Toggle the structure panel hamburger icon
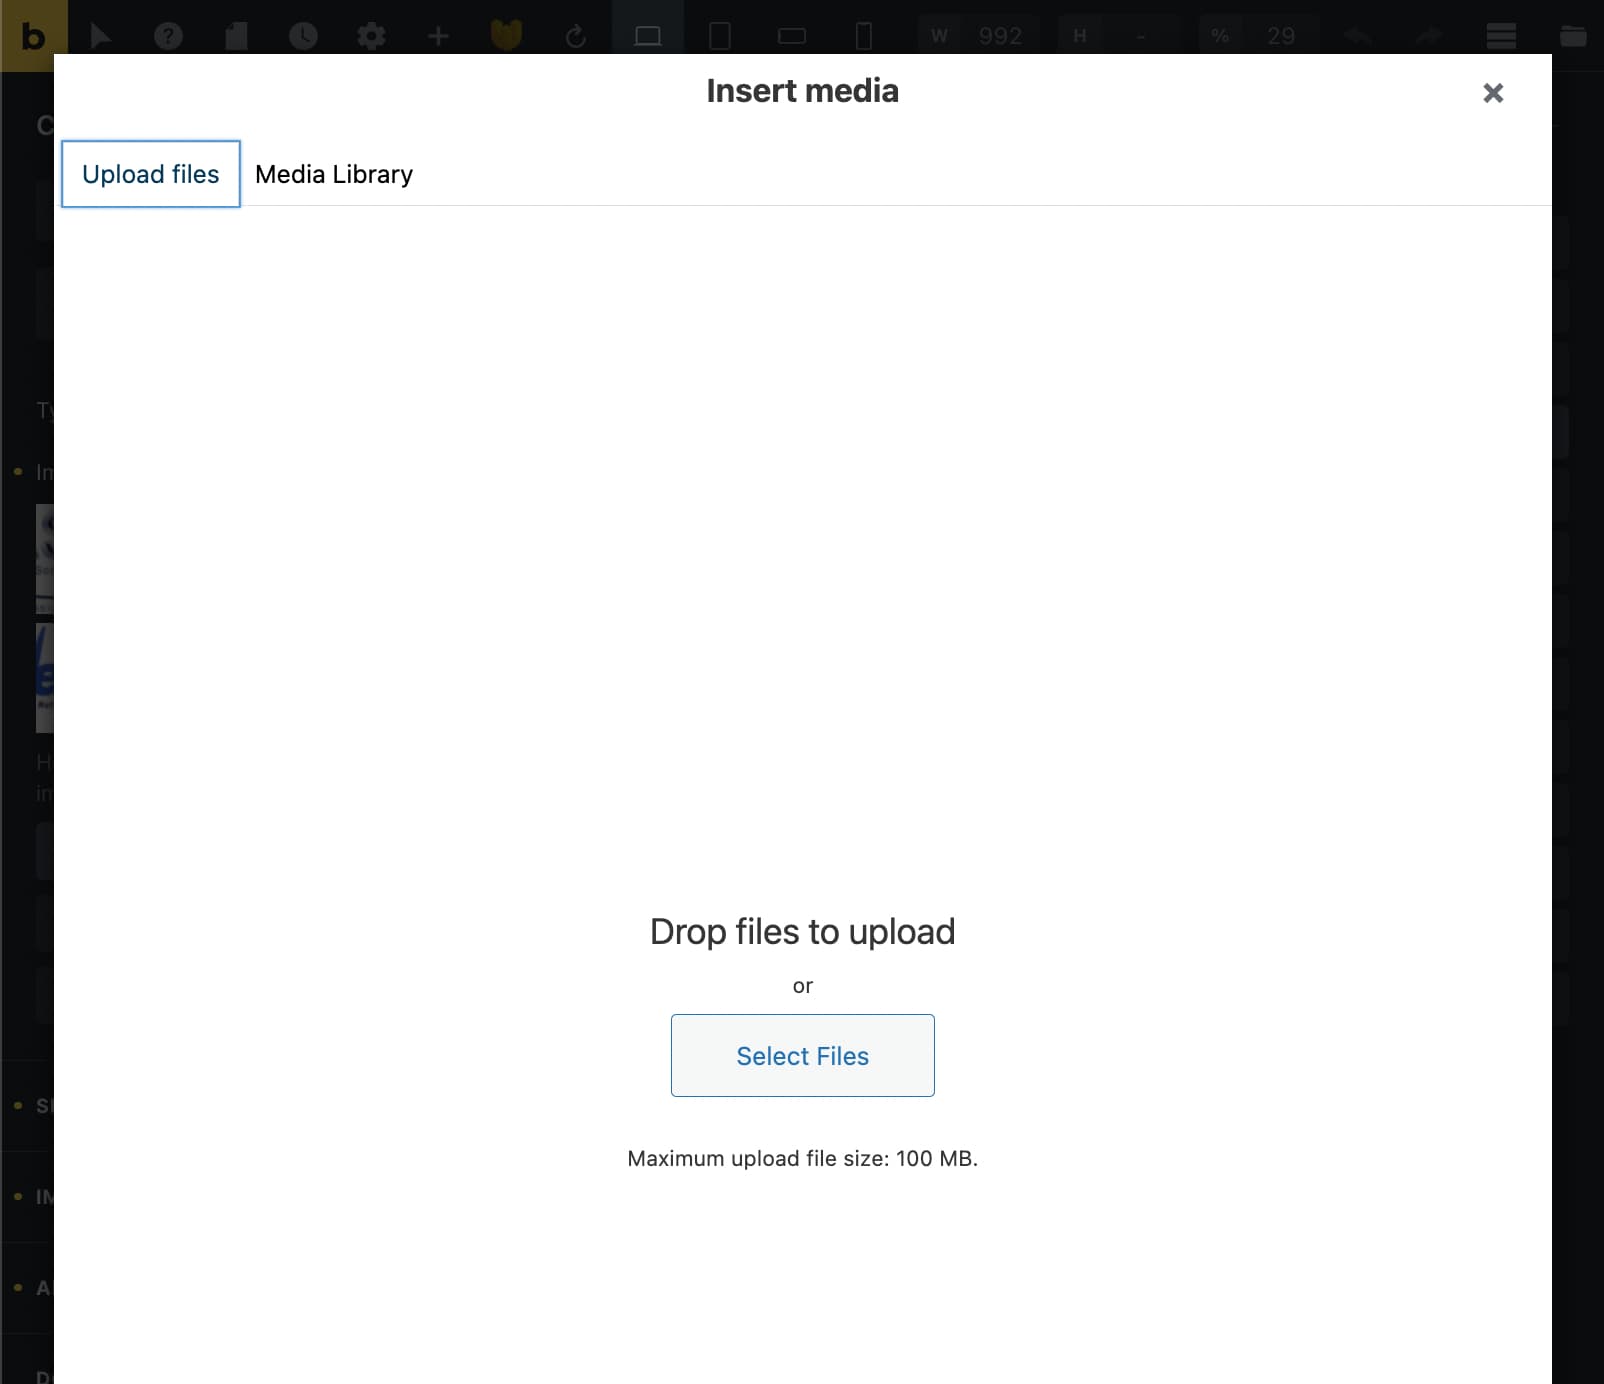Viewport: 1604px width, 1384px height. tap(1501, 37)
